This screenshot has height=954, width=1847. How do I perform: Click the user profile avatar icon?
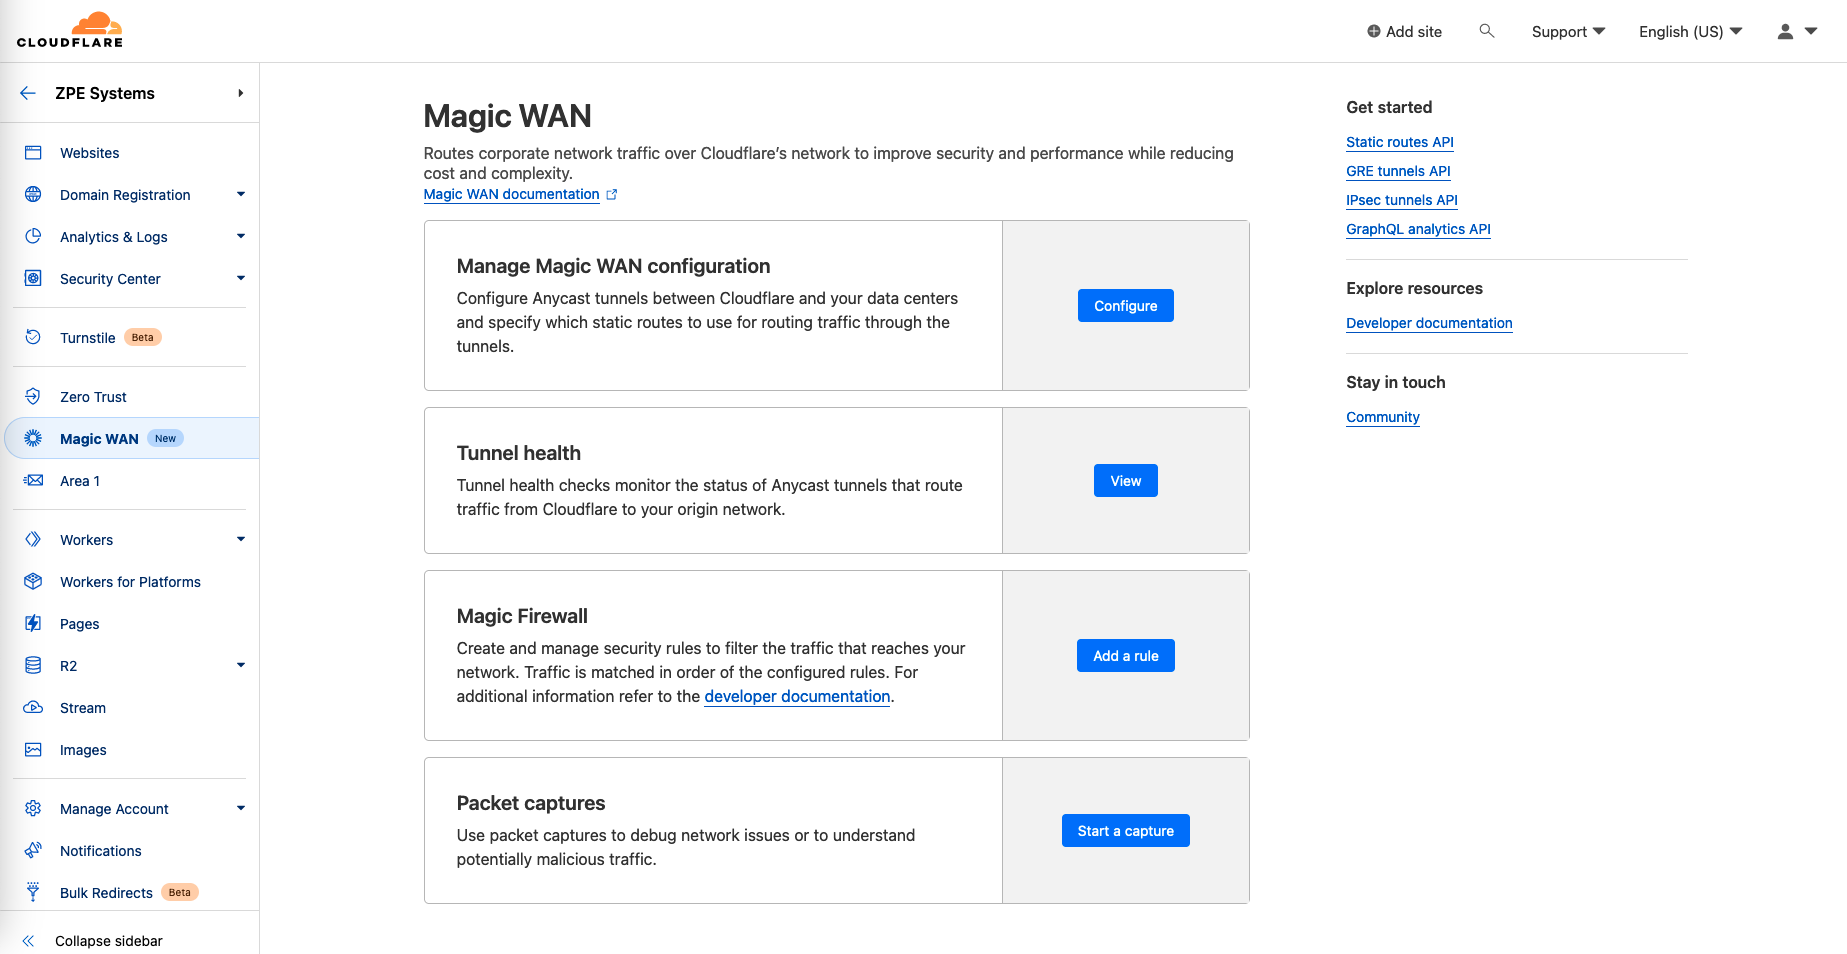tap(1785, 32)
